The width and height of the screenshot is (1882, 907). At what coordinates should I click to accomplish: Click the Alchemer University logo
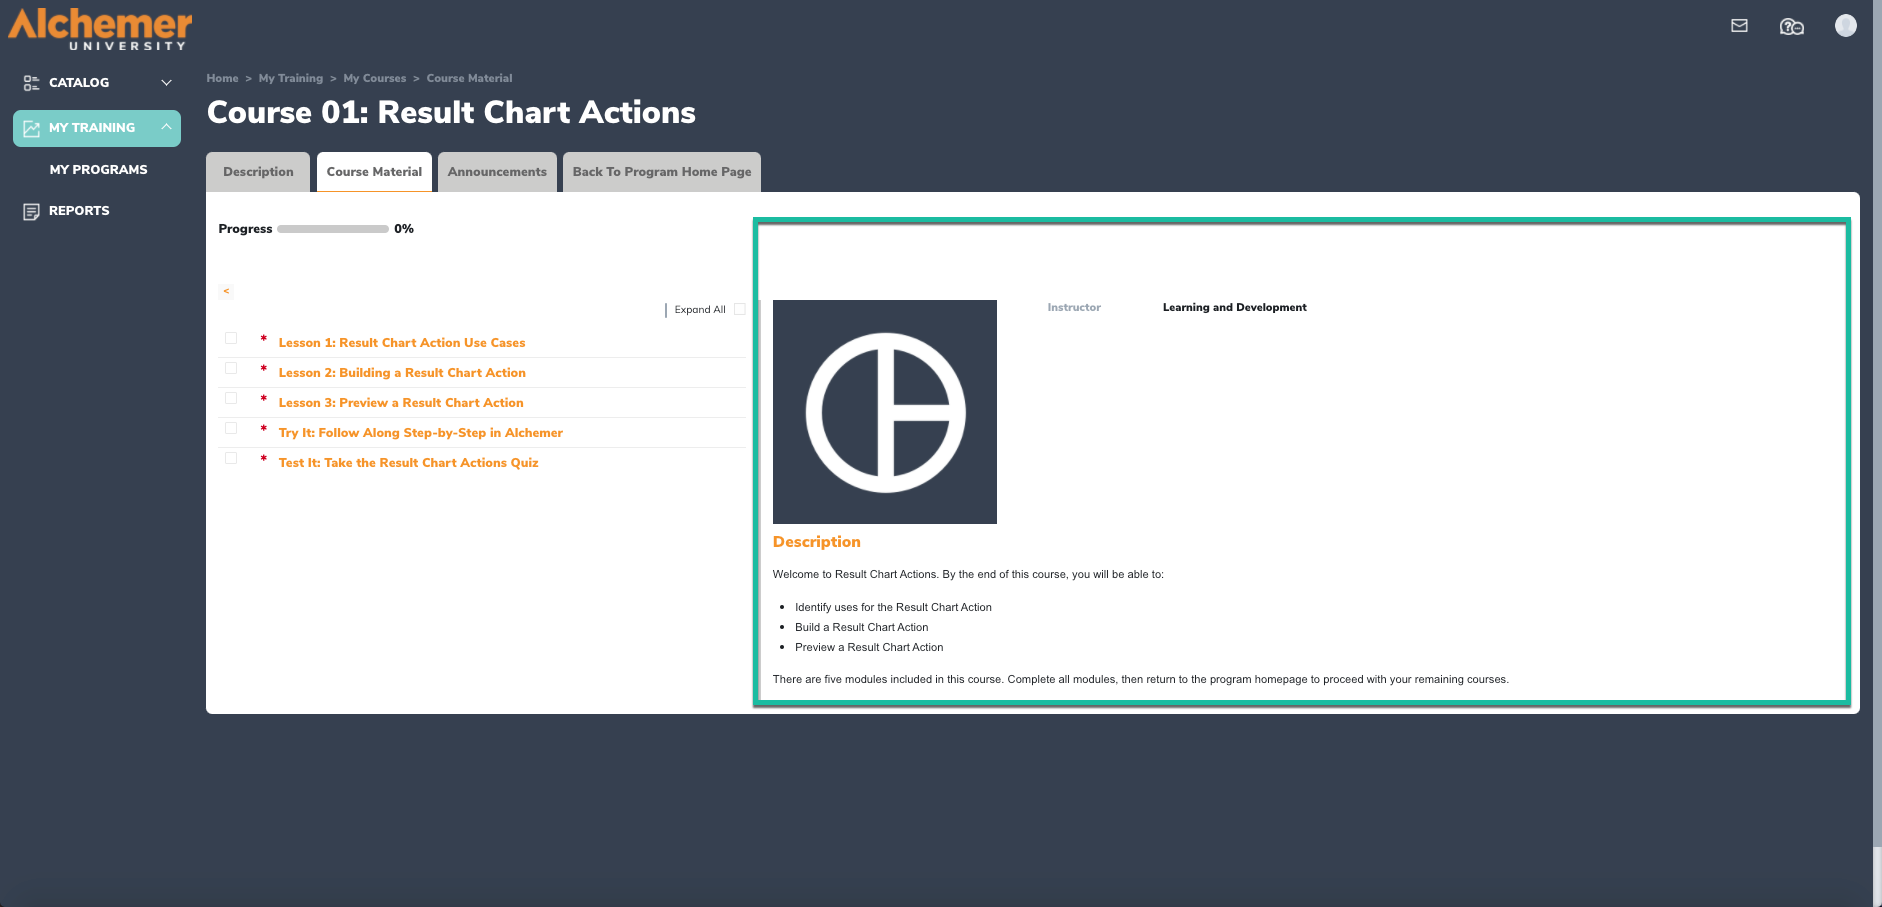100,29
